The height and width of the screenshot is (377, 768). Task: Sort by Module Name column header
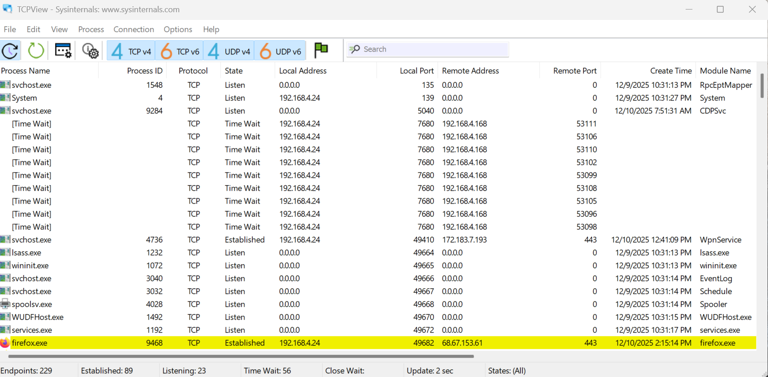[x=726, y=71]
